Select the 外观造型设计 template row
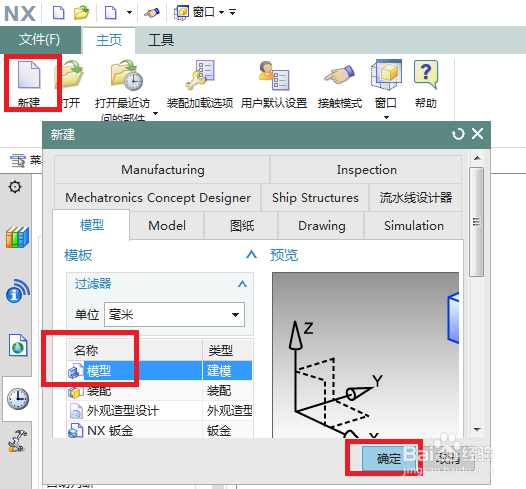 (x=160, y=411)
